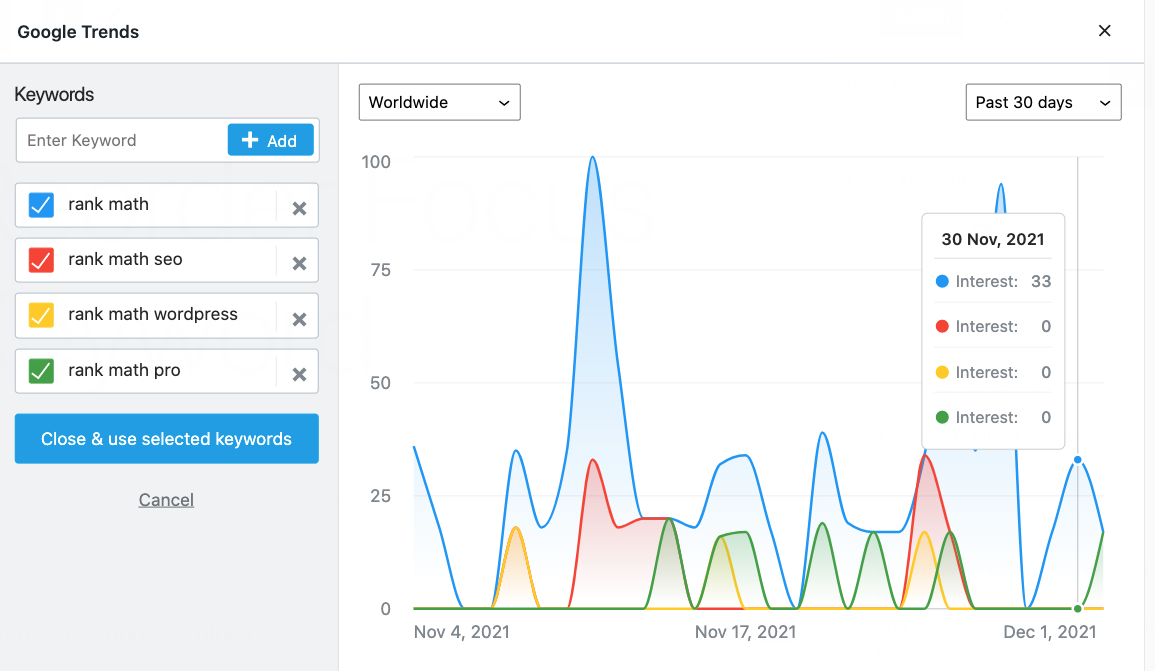Viewport: 1155px width, 671px height.
Task: Uncheck the red 'rank math seo' checkbox
Action: [x=41, y=260]
